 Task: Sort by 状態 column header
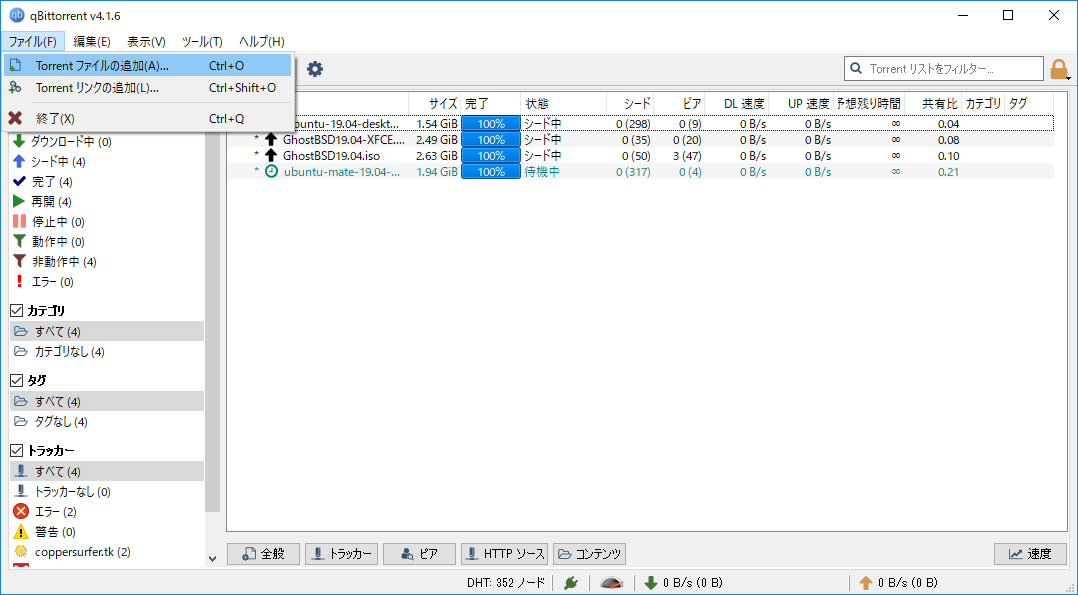coord(563,103)
